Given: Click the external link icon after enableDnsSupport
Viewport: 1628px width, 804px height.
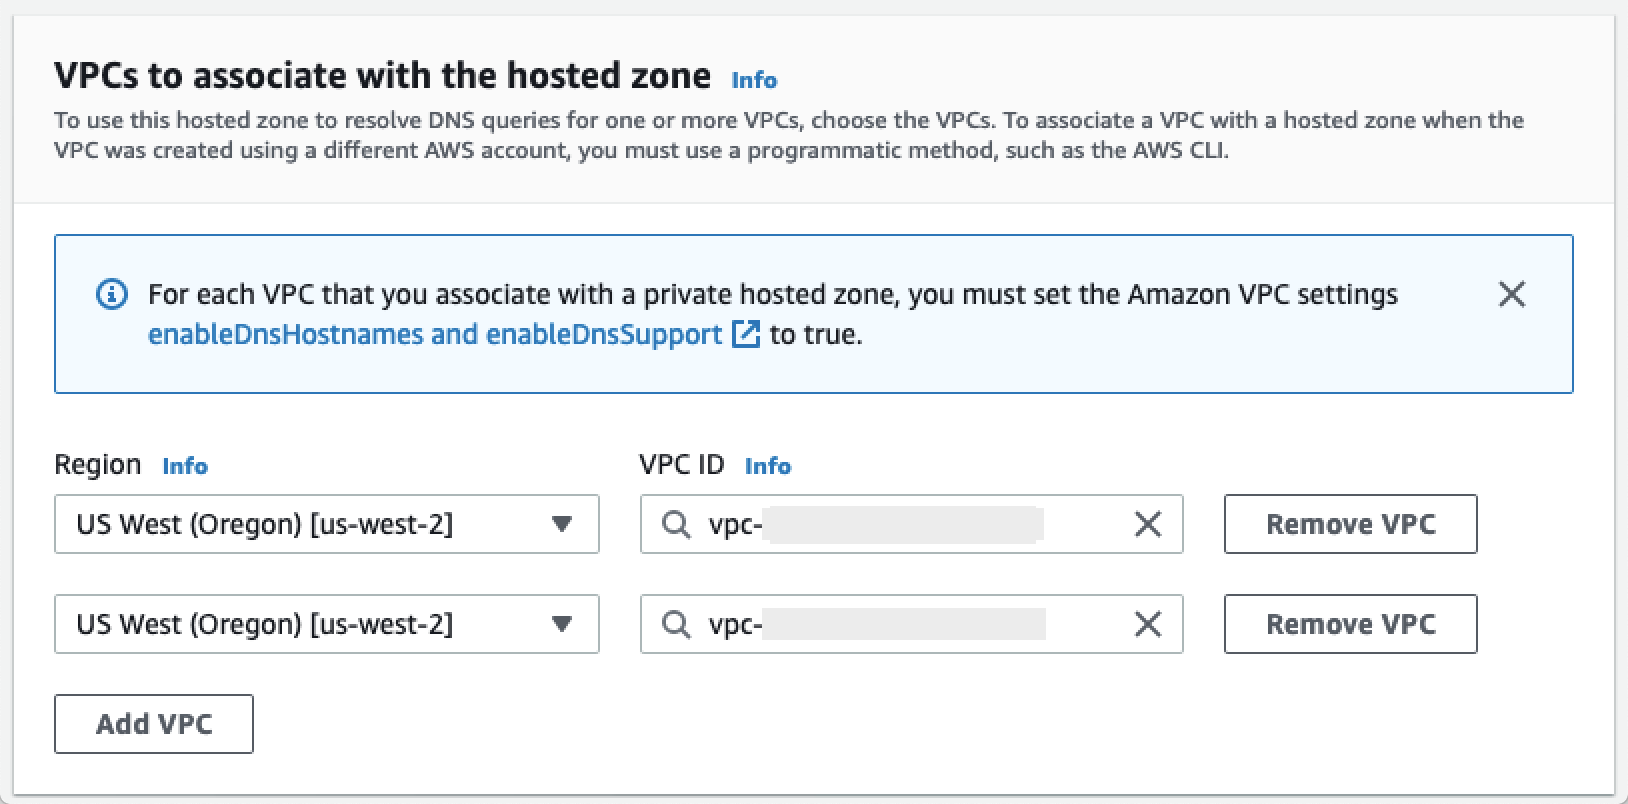Looking at the screenshot, I should pyautogui.click(x=746, y=334).
